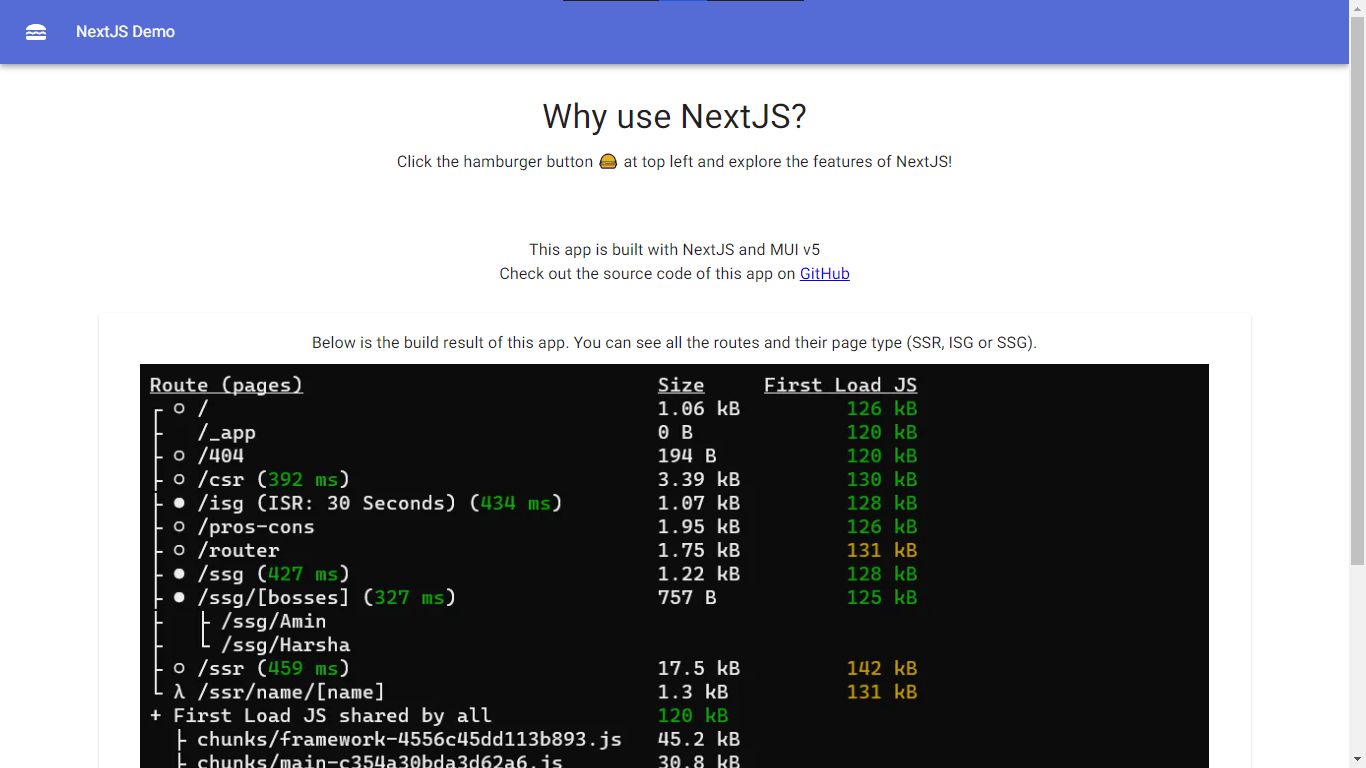Screen dimensions: 1366x768
Task: Click the vertical page scrollbar thumb
Action: (x=1357, y=290)
